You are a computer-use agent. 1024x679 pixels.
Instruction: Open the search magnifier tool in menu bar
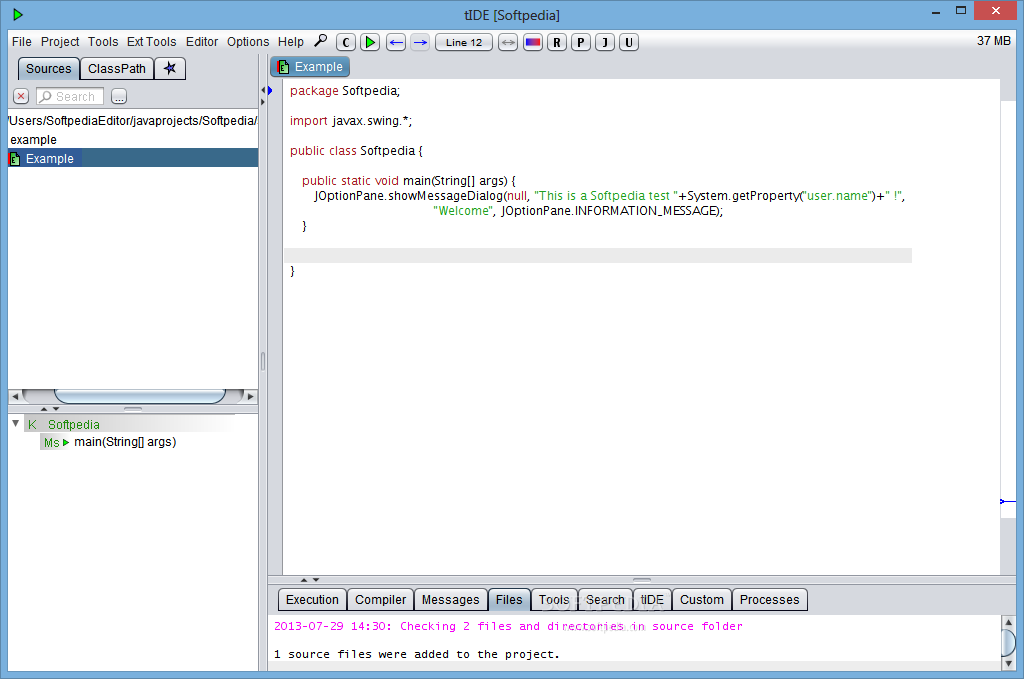(x=320, y=41)
